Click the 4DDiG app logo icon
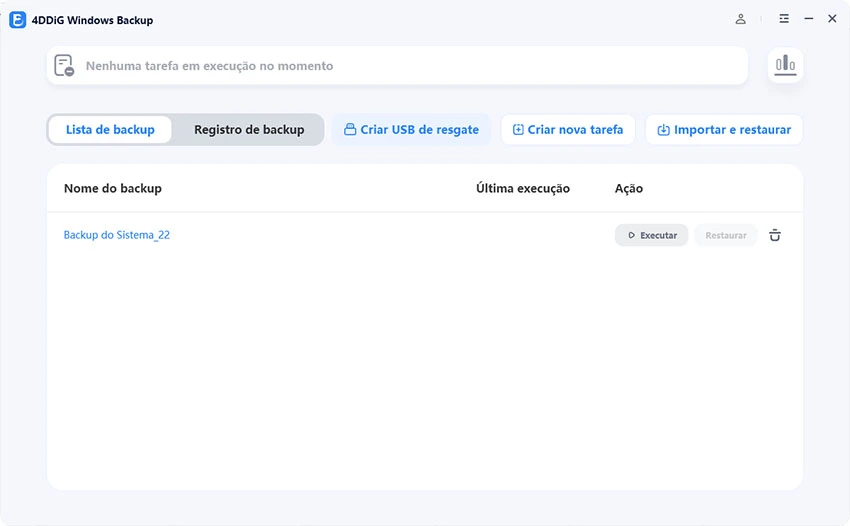This screenshot has height=526, width=850. [17, 20]
